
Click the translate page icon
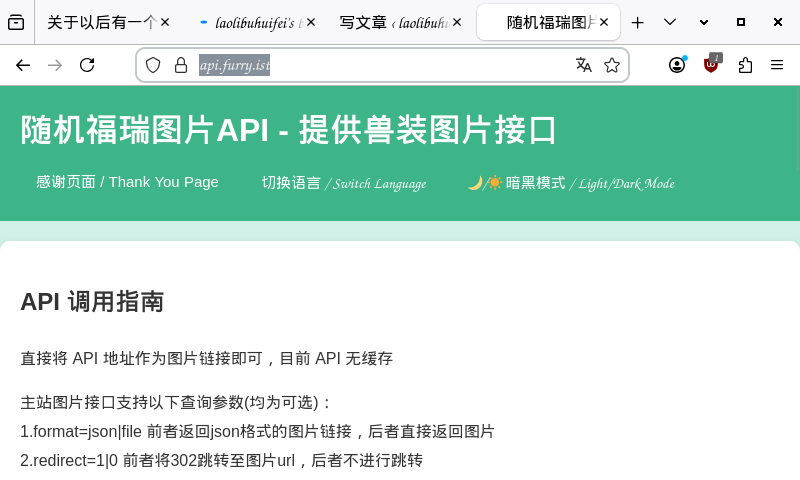[x=584, y=65]
